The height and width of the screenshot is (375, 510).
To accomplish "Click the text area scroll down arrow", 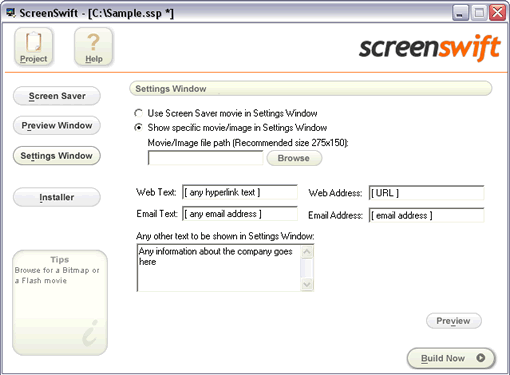I will pyautogui.click(x=307, y=284).
